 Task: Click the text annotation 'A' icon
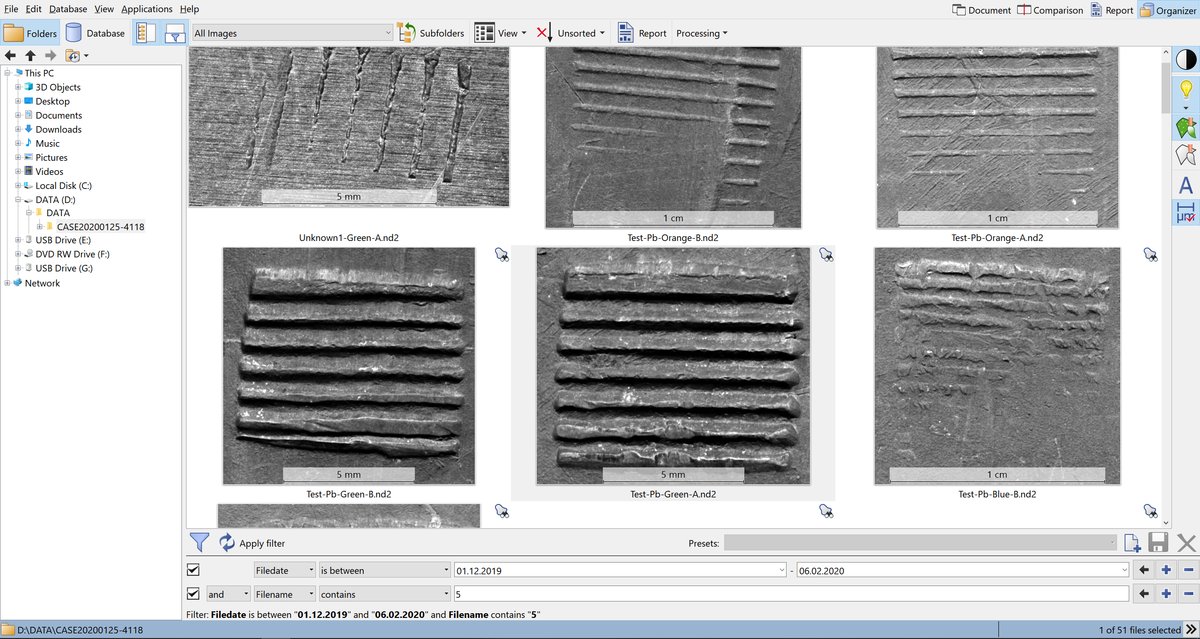1185,185
